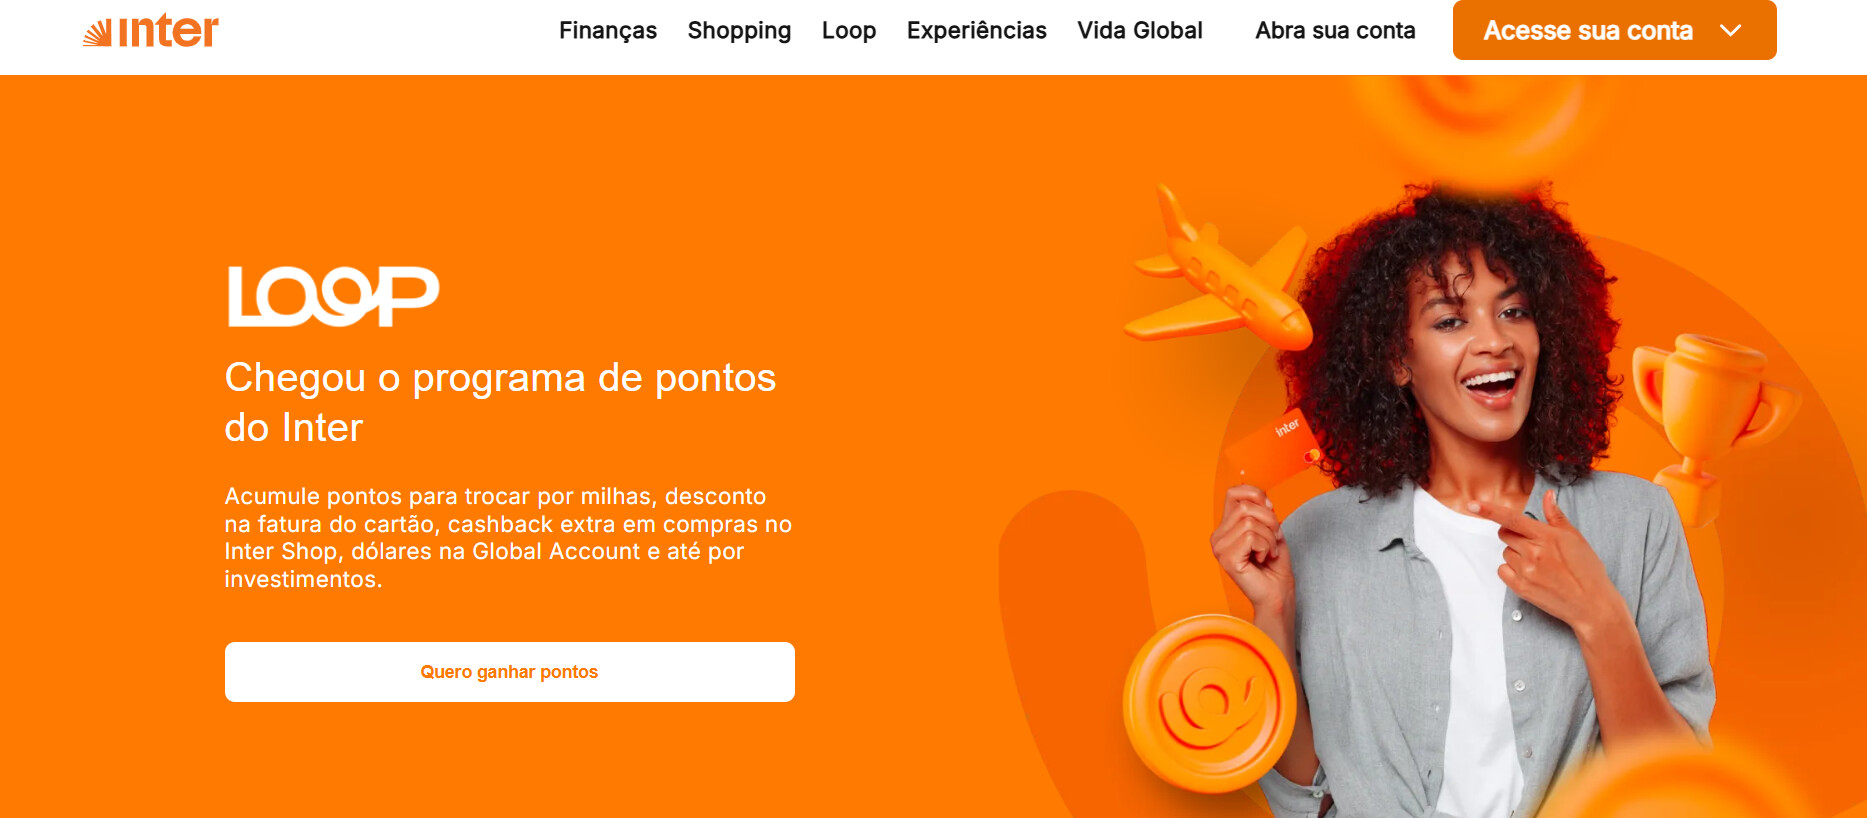Screen dimensions: 1867x818
Task: Go to Vida Global section
Action: pyautogui.click(x=1140, y=31)
